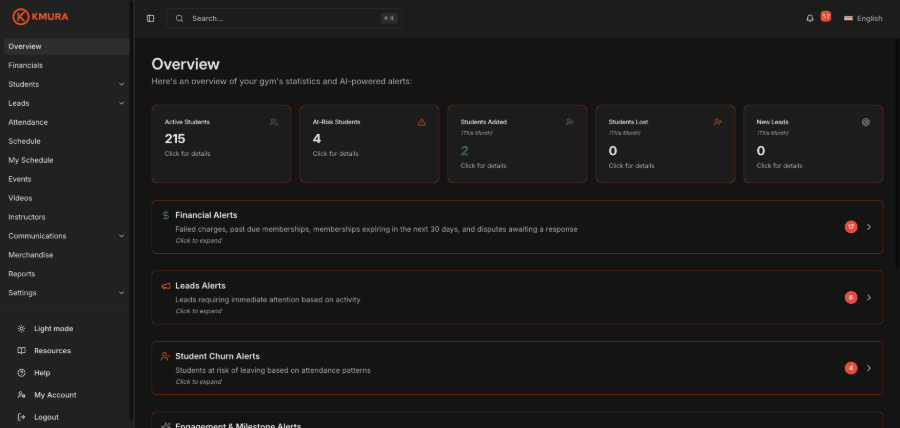Open the English language selector
This screenshot has width=900, height=428.
(863, 18)
